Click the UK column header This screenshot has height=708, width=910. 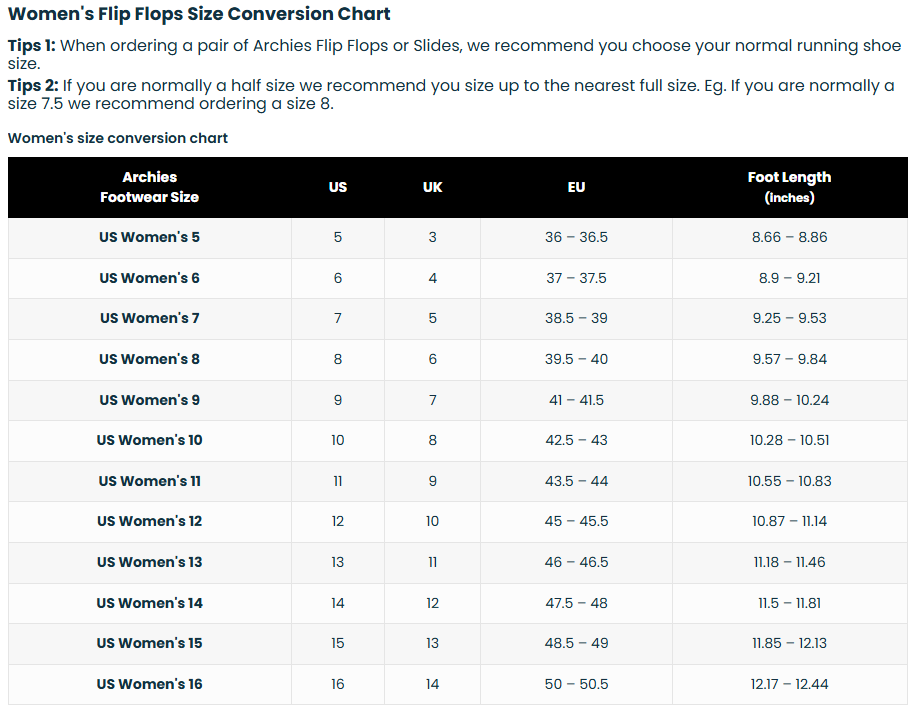pyautogui.click(x=432, y=187)
